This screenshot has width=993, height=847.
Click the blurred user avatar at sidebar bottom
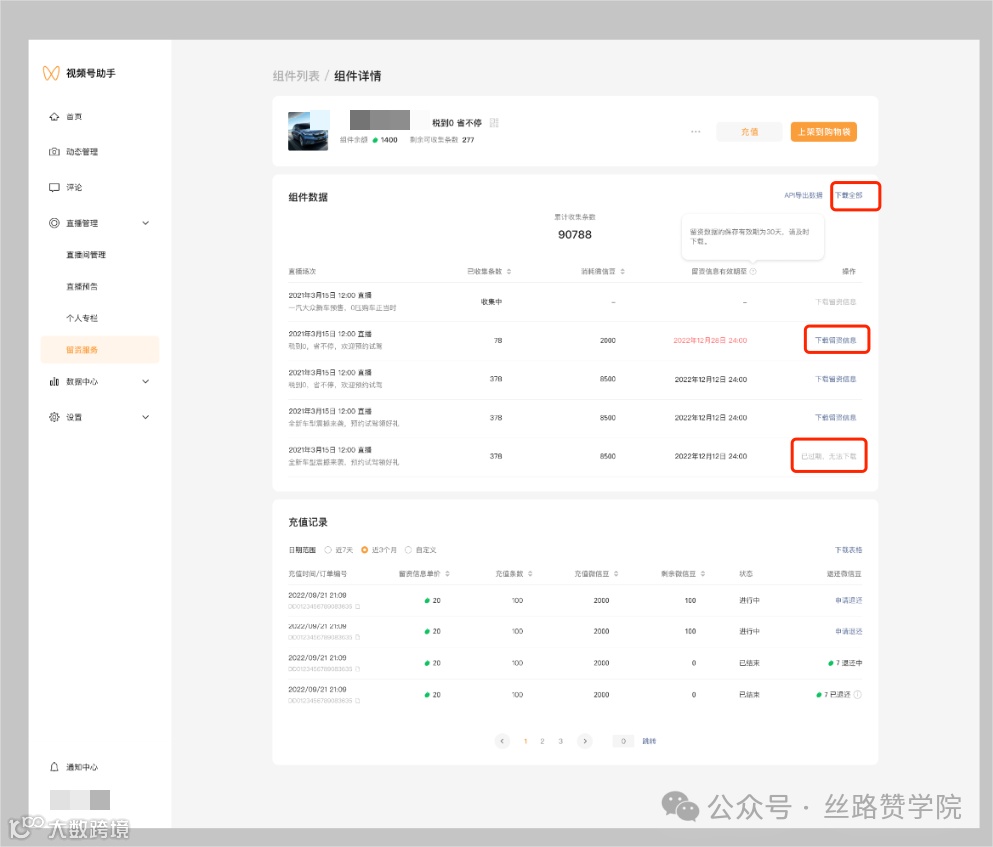[80, 800]
